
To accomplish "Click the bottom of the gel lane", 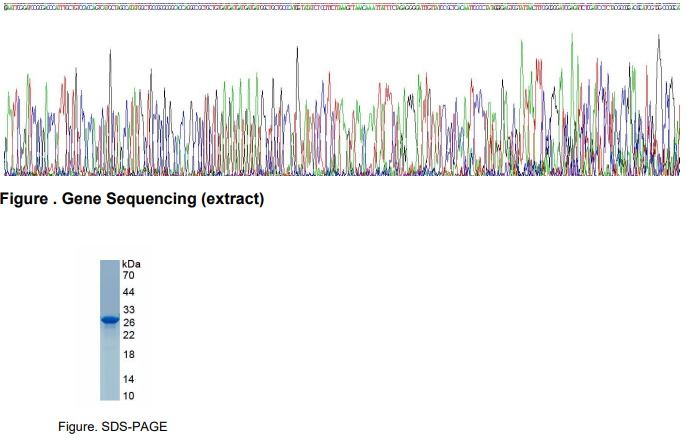I will click(109, 396).
